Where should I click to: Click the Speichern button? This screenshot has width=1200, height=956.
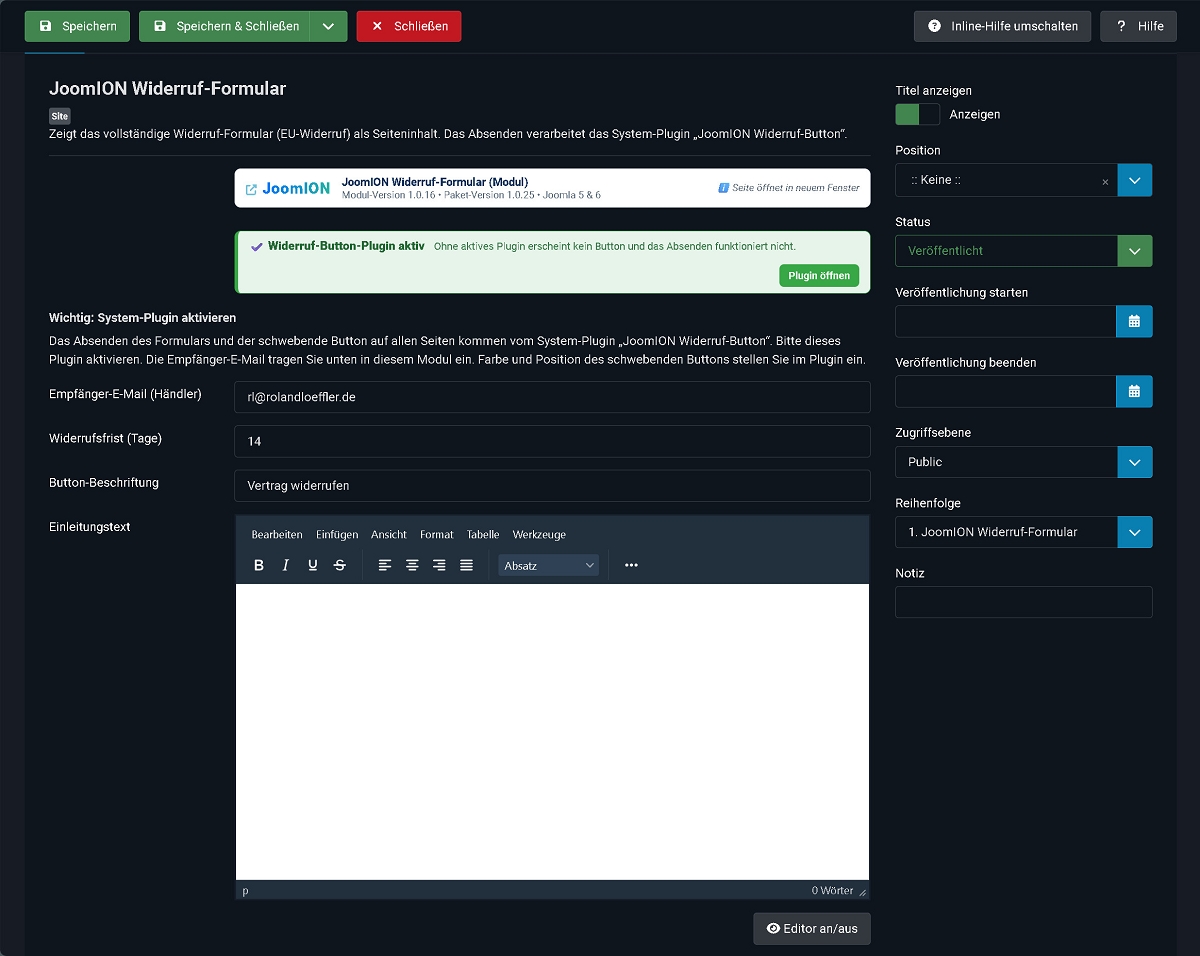pyautogui.click(x=77, y=26)
